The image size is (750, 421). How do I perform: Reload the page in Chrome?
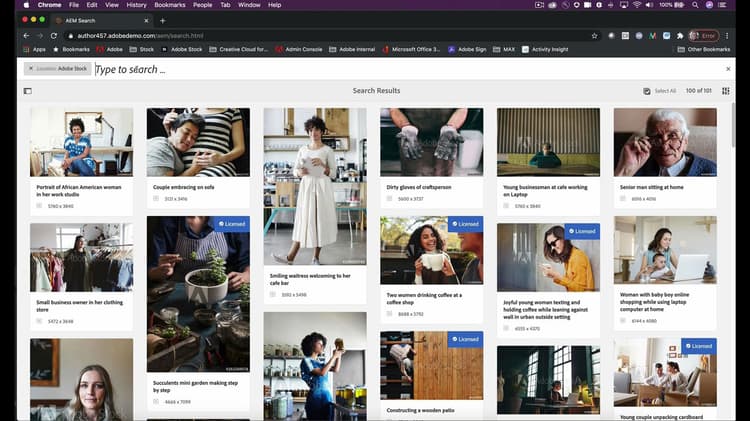(54, 35)
